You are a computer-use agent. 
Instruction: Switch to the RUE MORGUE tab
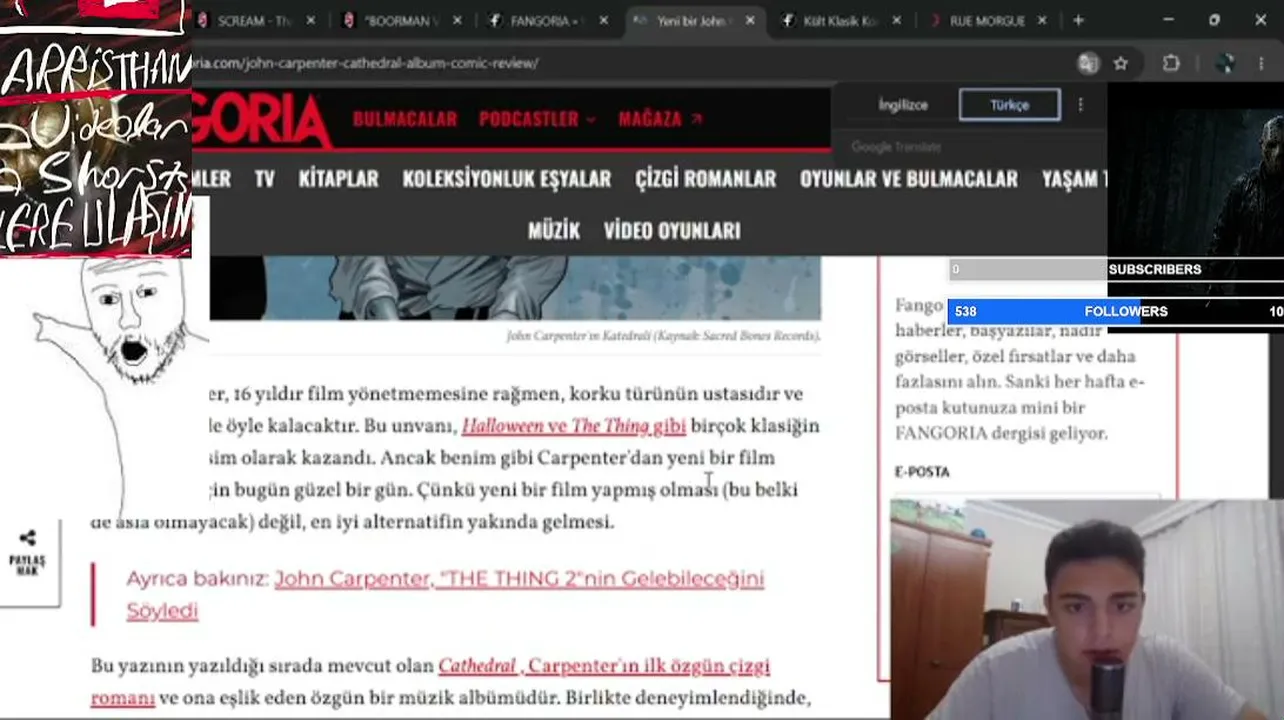[x=986, y=20]
